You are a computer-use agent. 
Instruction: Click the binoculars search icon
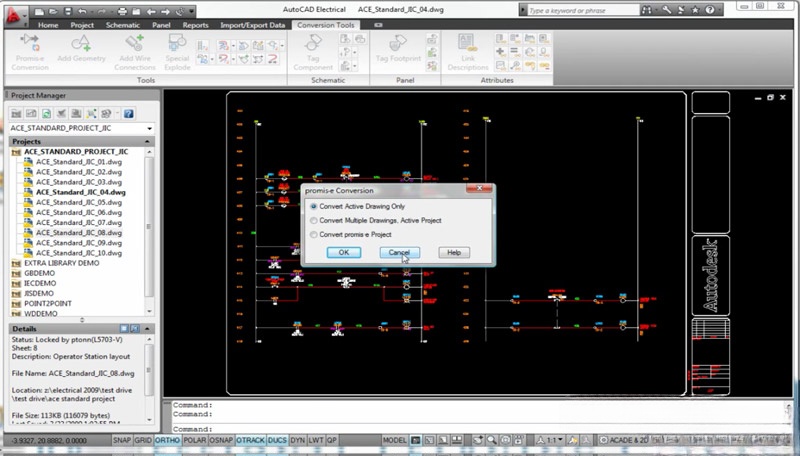tap(646, 10)
